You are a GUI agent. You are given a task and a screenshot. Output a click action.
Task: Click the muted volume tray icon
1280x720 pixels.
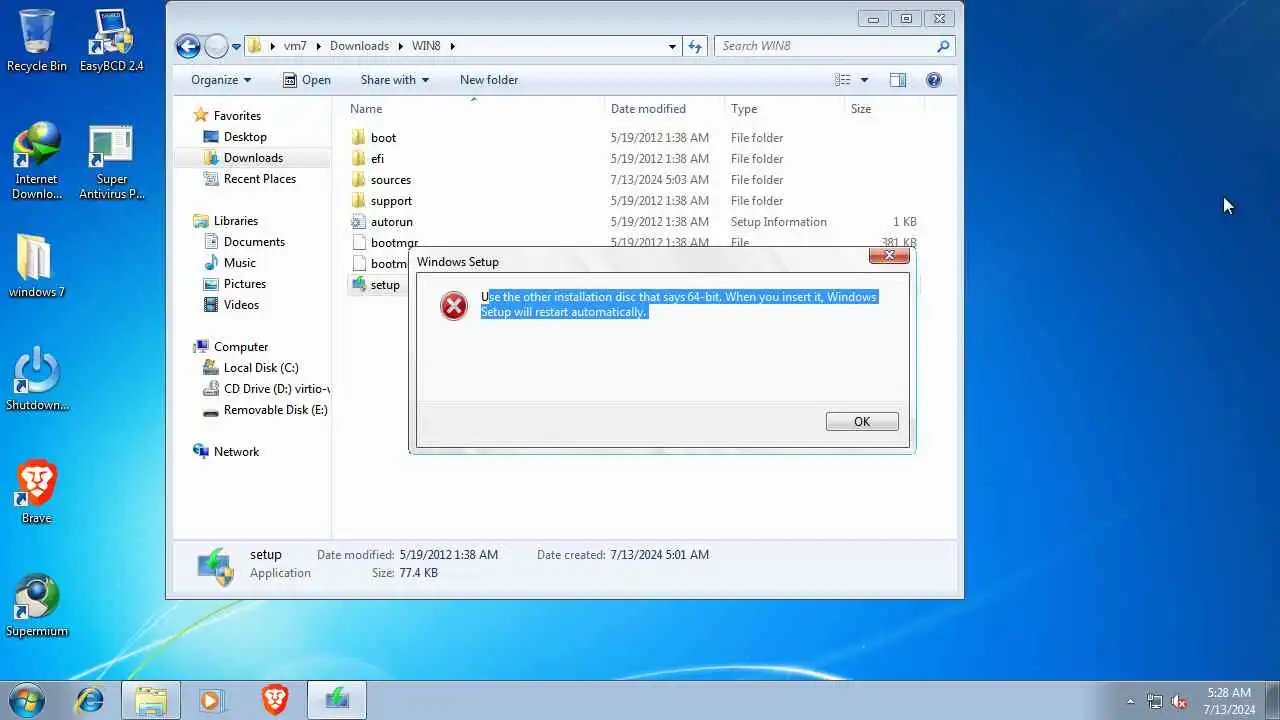(x=1180, y=702)
